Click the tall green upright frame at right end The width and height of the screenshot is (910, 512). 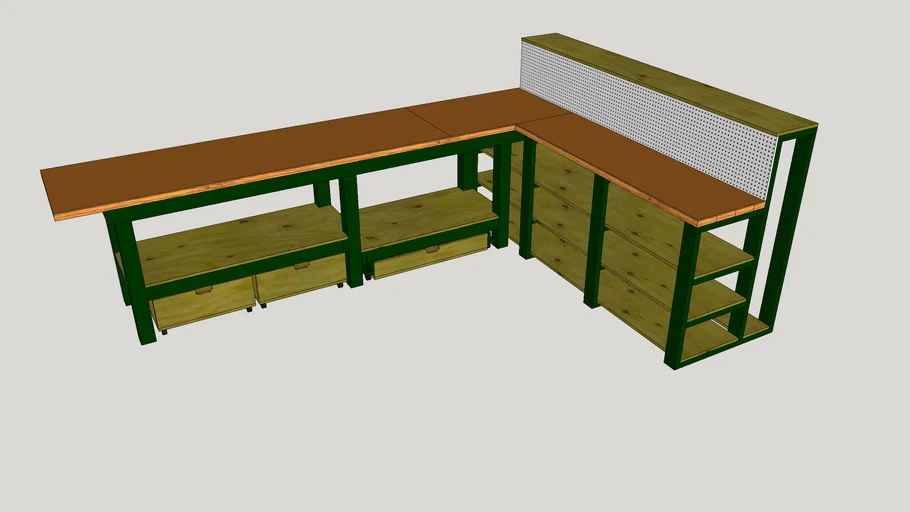coord(788,230)
